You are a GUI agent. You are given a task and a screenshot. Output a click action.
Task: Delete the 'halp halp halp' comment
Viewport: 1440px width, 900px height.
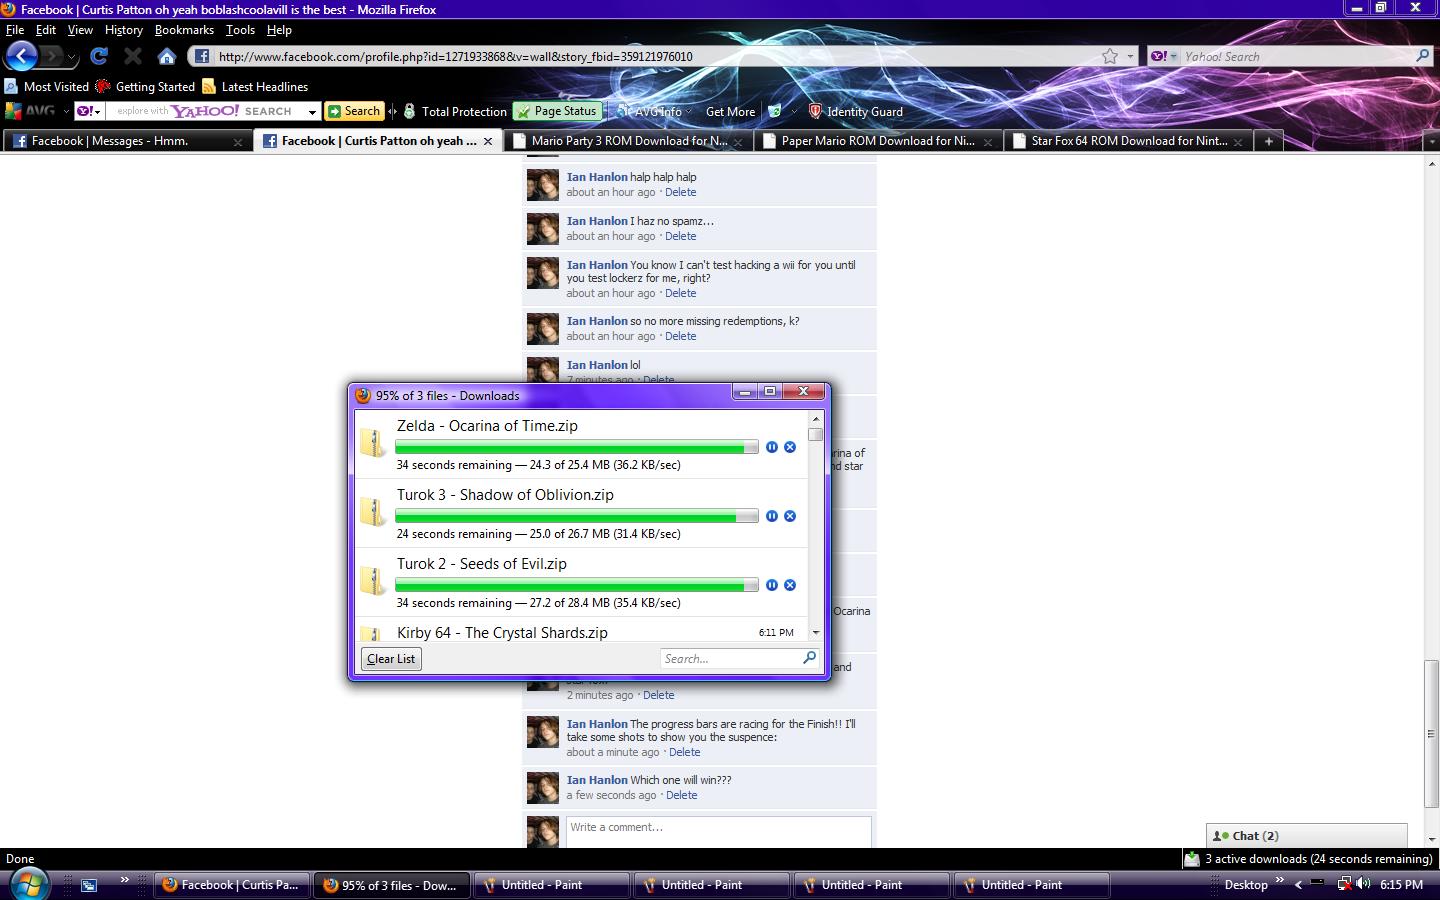(x=681, y=192)
